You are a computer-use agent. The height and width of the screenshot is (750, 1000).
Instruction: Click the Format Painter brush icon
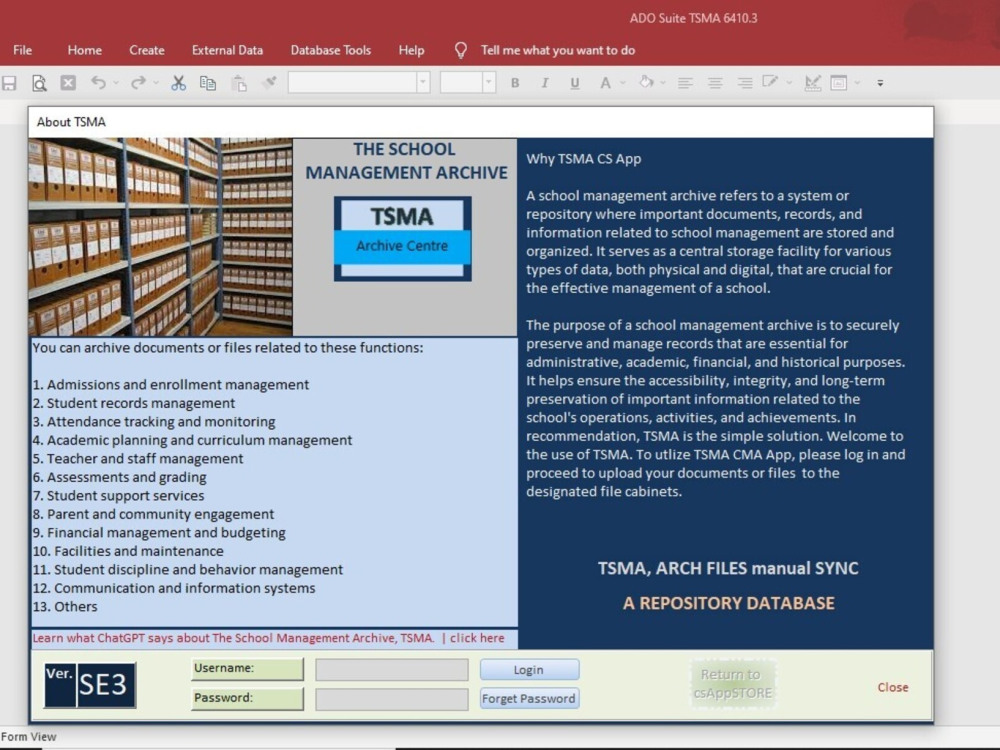(x=270, y=82)
